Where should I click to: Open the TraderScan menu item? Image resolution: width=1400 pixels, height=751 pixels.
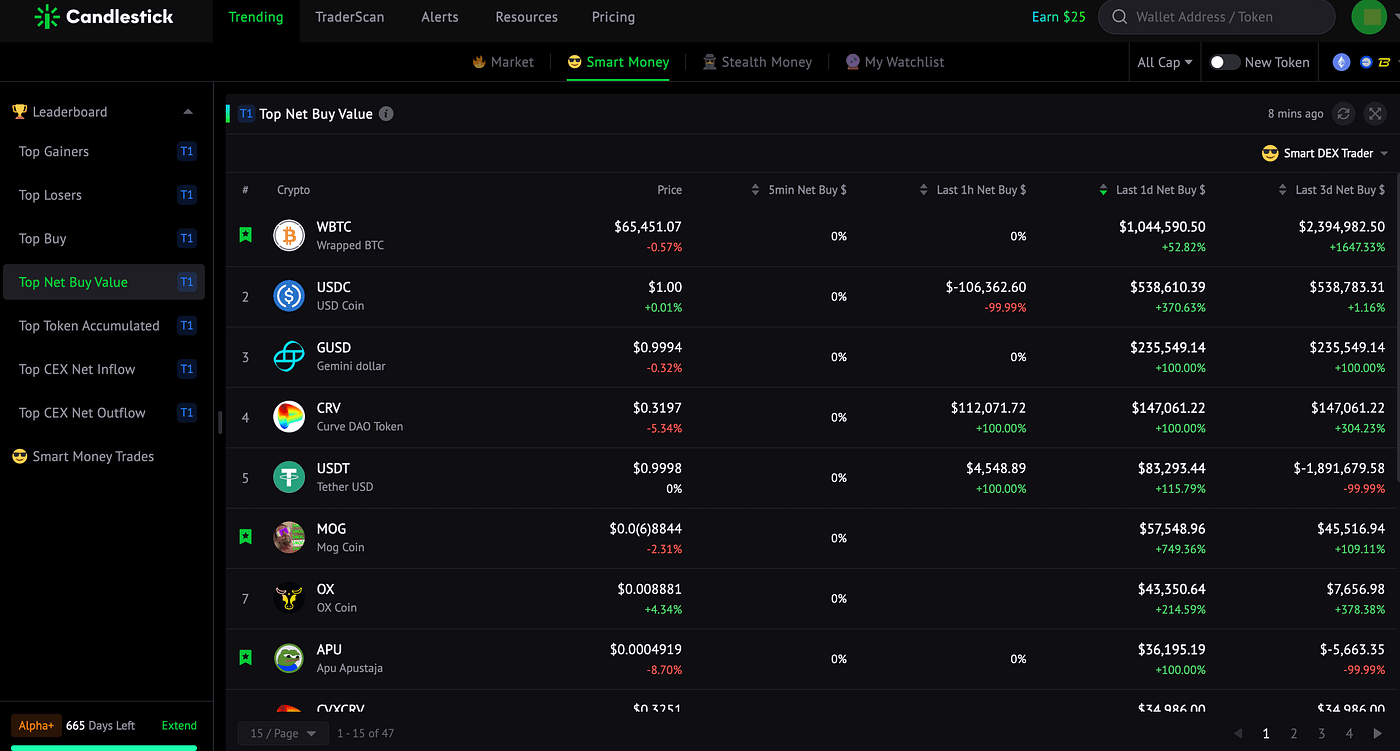coord(349,17)
